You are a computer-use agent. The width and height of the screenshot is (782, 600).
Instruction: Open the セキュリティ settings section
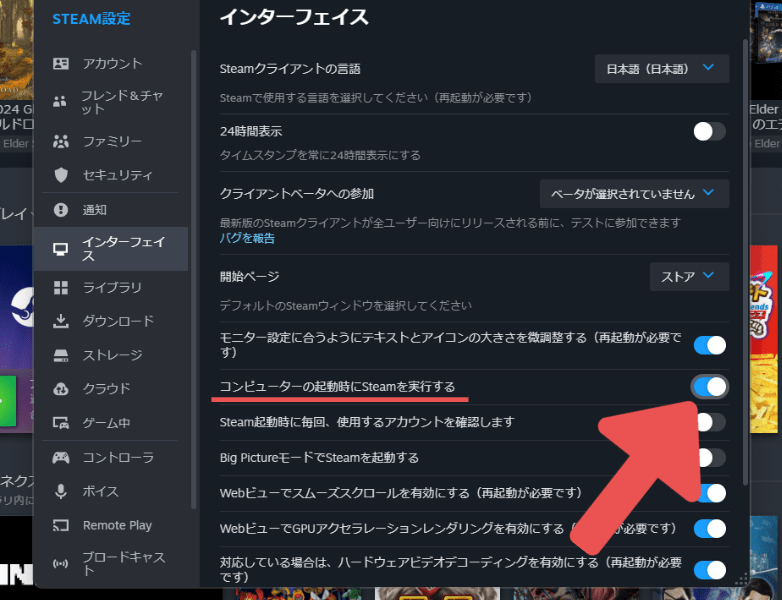[x=111, y=175]
